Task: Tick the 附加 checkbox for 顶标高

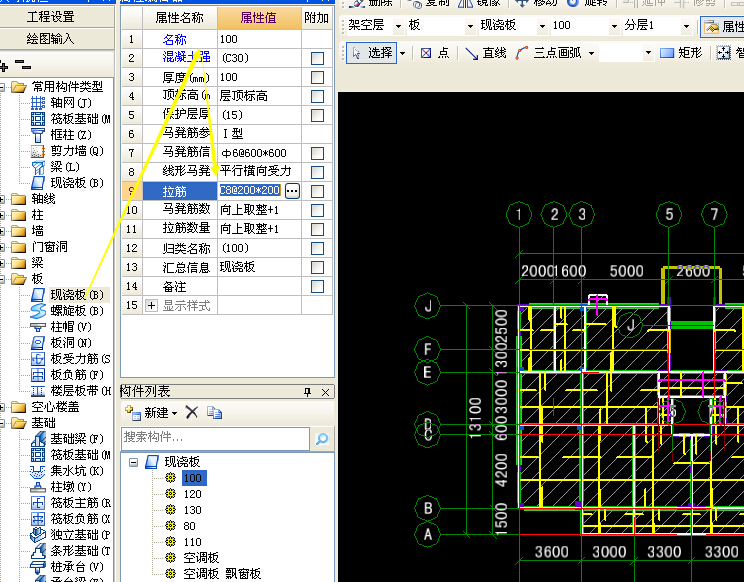Action: [317, 96]
